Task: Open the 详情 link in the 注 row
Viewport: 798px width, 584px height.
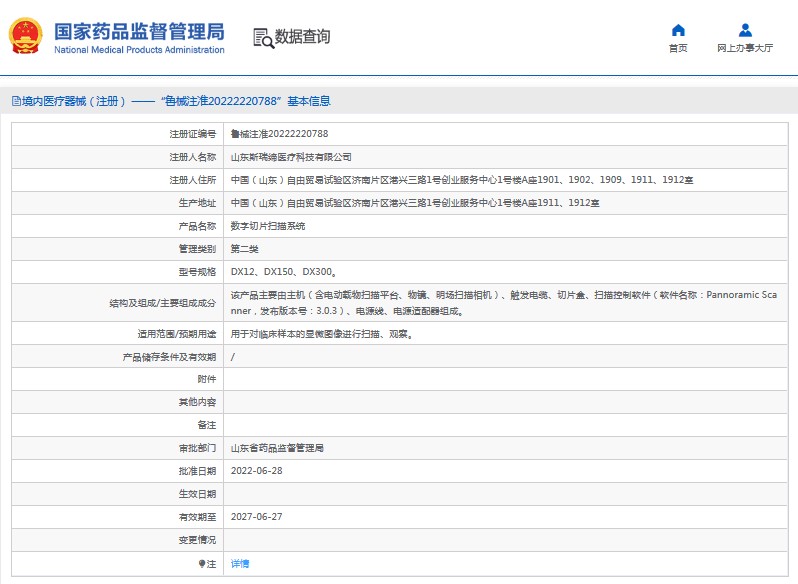Action: point(240,564)
